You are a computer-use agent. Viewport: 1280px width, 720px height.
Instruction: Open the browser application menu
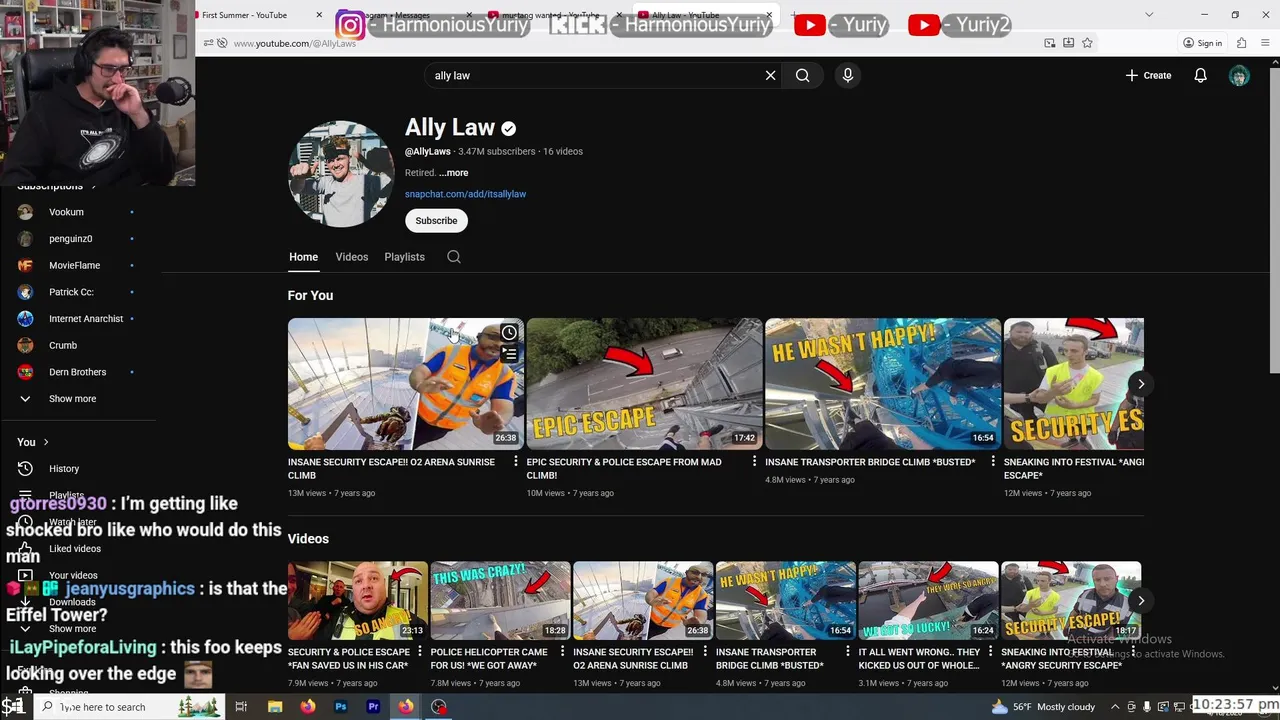point(1266,43)
